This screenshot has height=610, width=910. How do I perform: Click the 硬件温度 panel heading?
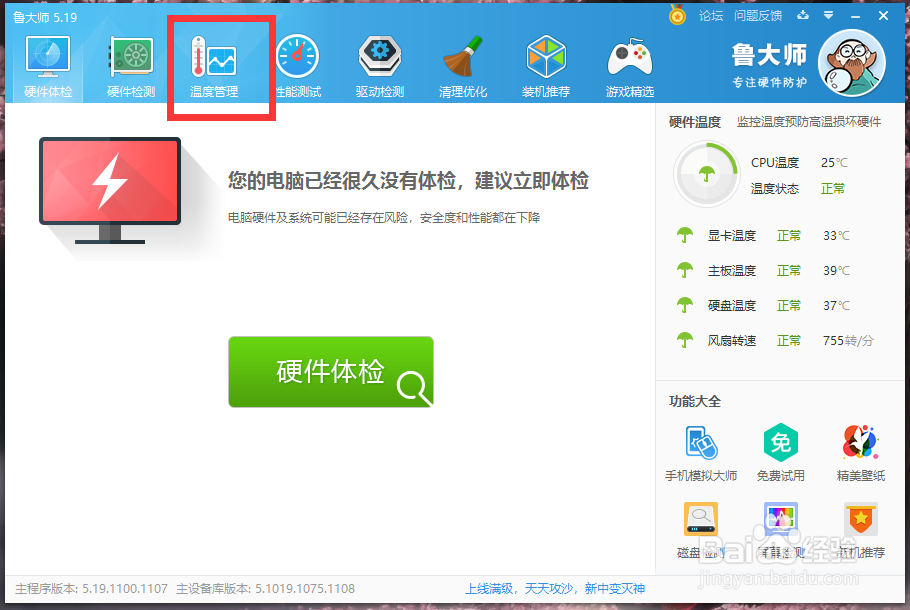click(x=695, y=122)
